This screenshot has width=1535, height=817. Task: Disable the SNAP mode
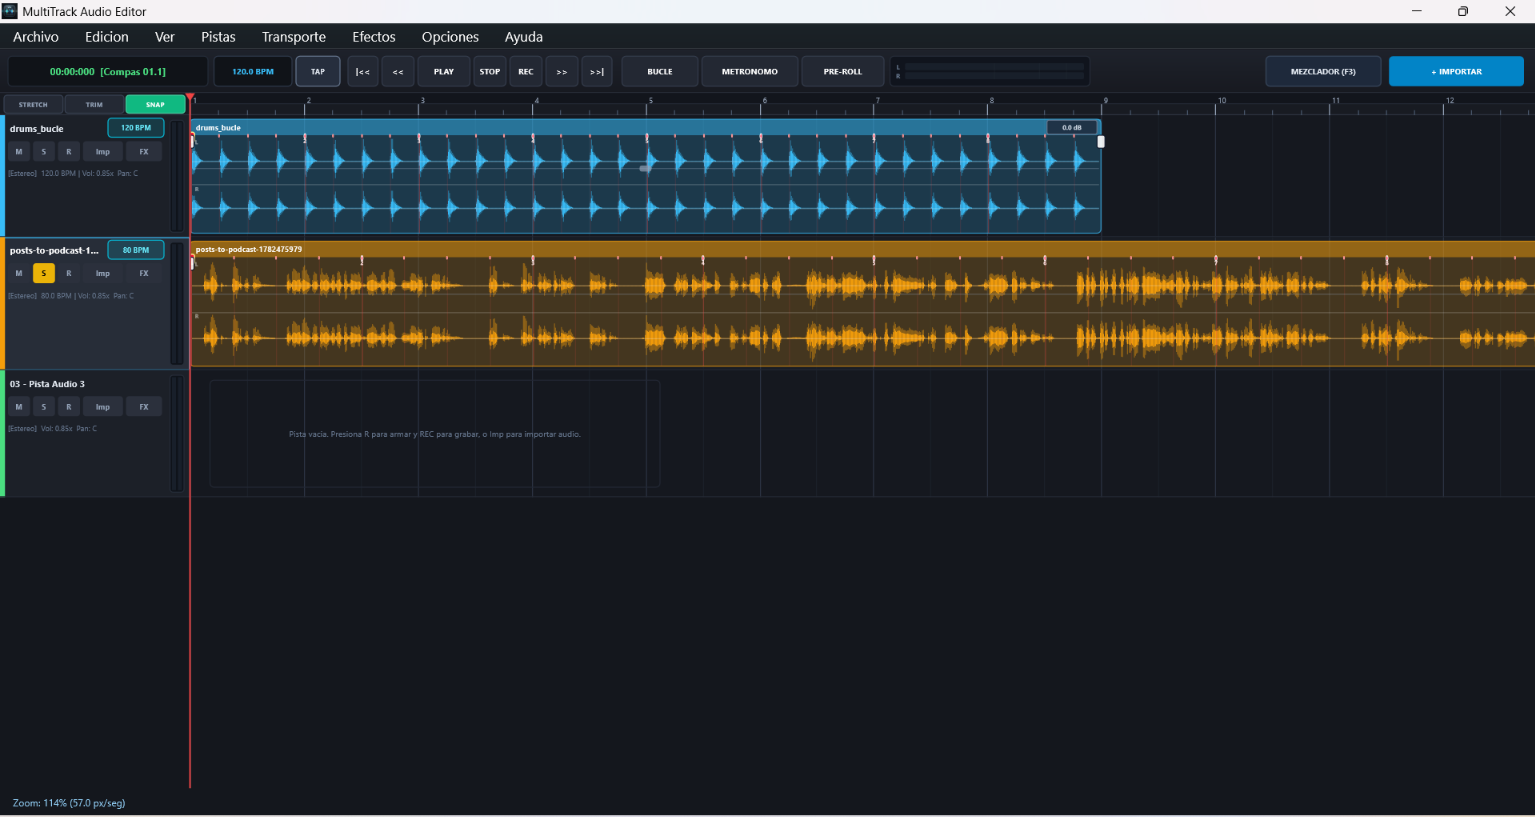(155, 104)
